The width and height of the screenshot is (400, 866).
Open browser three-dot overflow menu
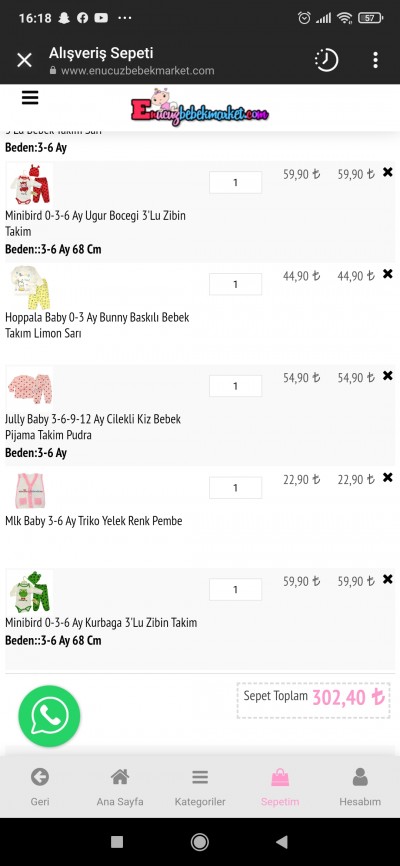click(376, 60)
